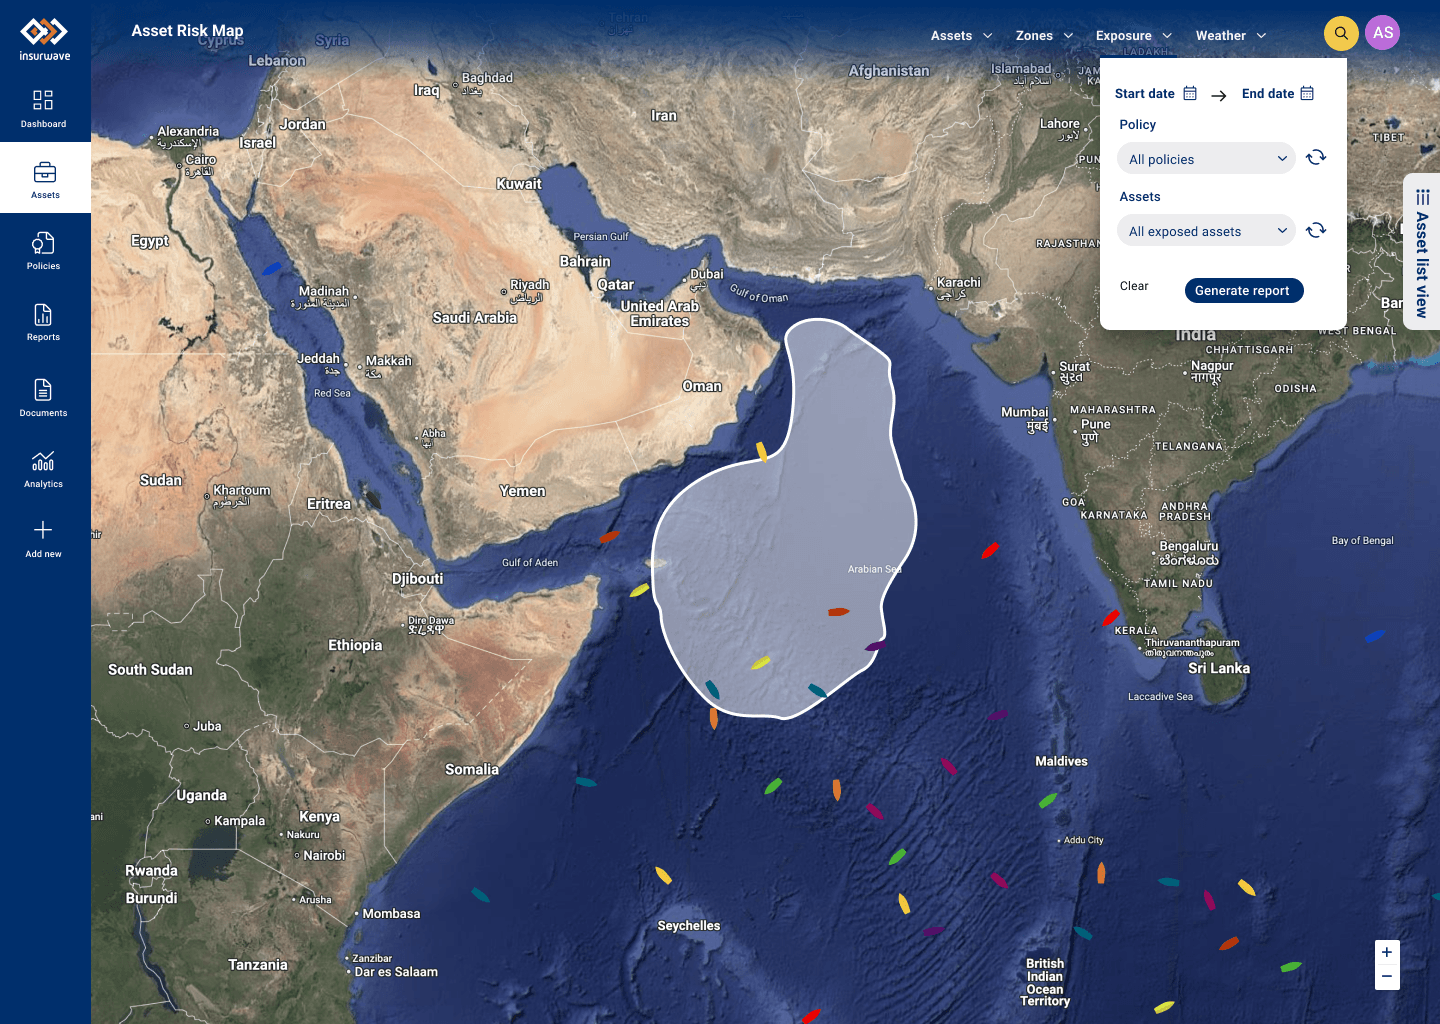Open the Policies sidebar icon
Screen dimensions: 1440x1024
pos(43,243)
